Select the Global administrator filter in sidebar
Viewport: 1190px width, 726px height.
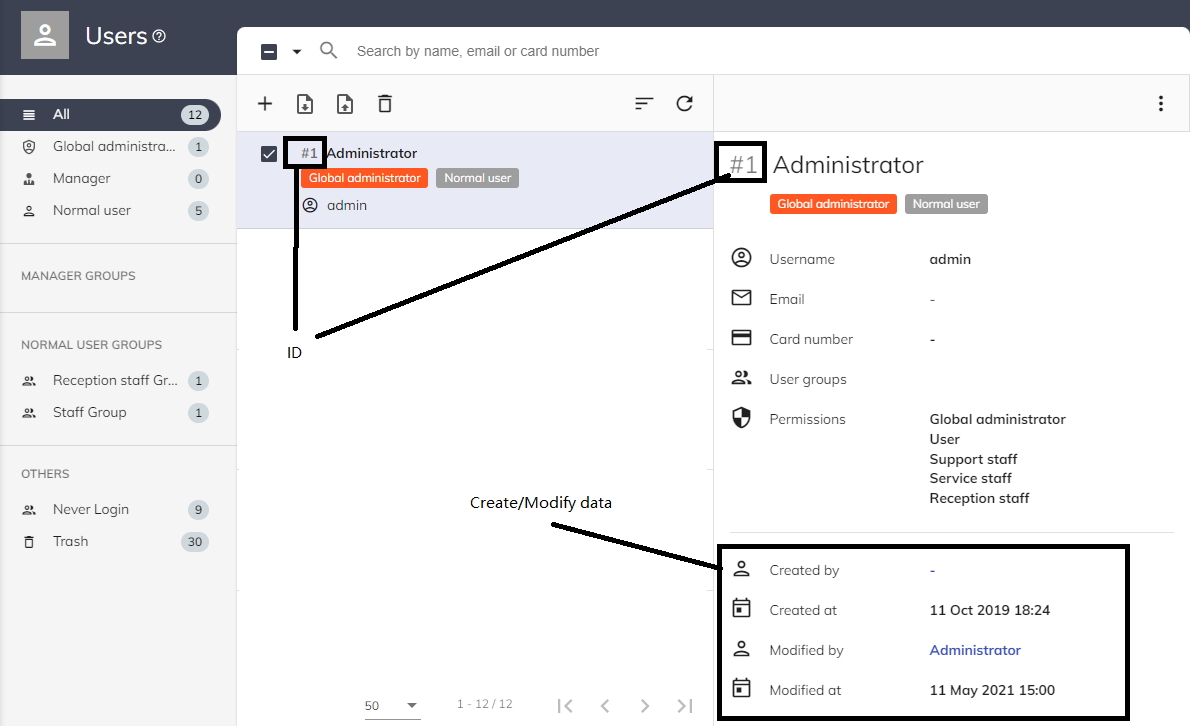point(113,147)
